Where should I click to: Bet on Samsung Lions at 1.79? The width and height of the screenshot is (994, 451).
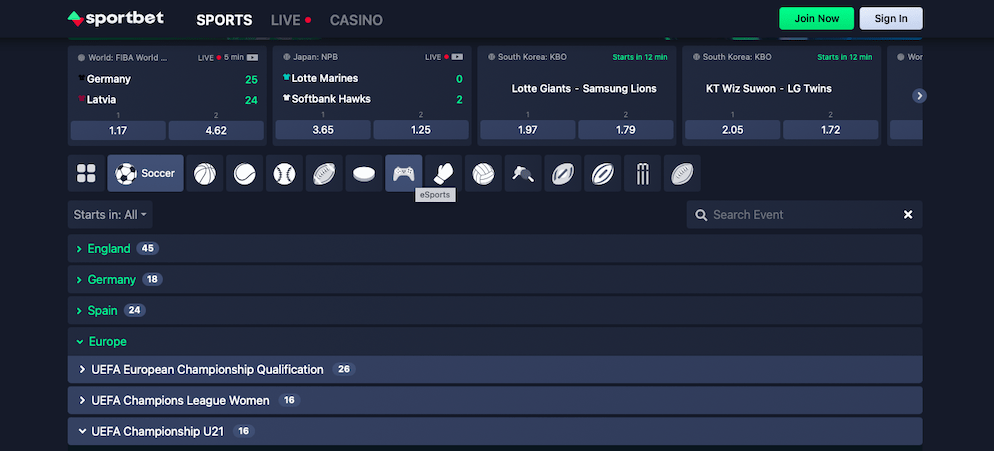click(626, 130)
